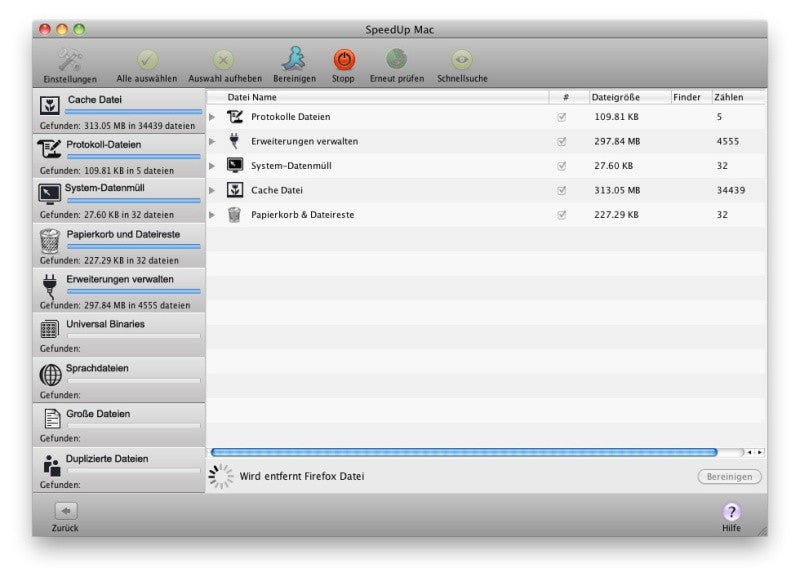
Task: Click the Sprachdateien globe icon
Action: click(x=51, y=375)
